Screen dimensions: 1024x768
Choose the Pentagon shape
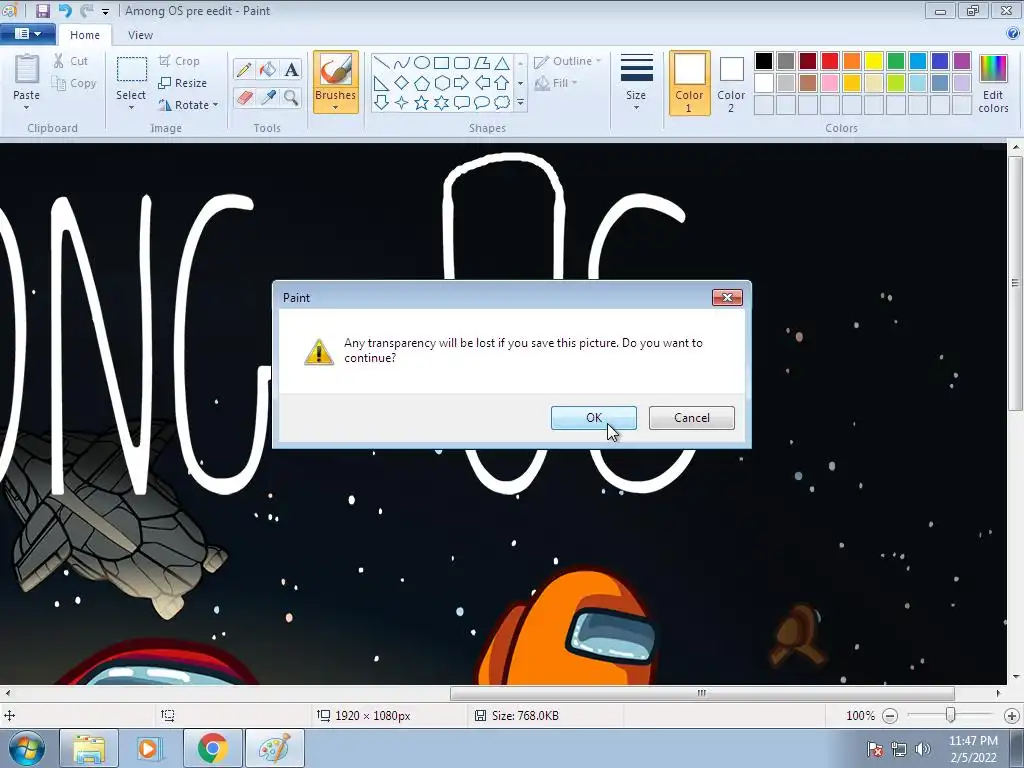(x=422, y=83)
